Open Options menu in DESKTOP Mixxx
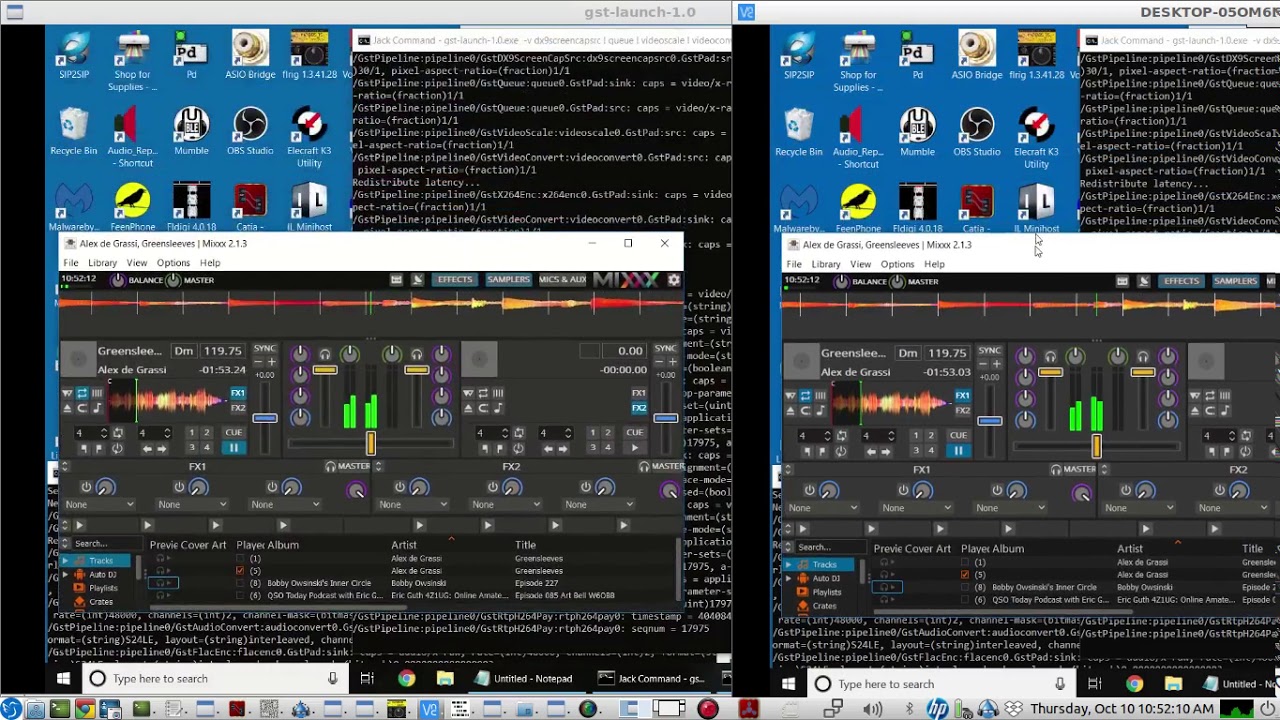The width and height of the screenshot is (1280, 720). pyautogui.click(x=897, y=265)
